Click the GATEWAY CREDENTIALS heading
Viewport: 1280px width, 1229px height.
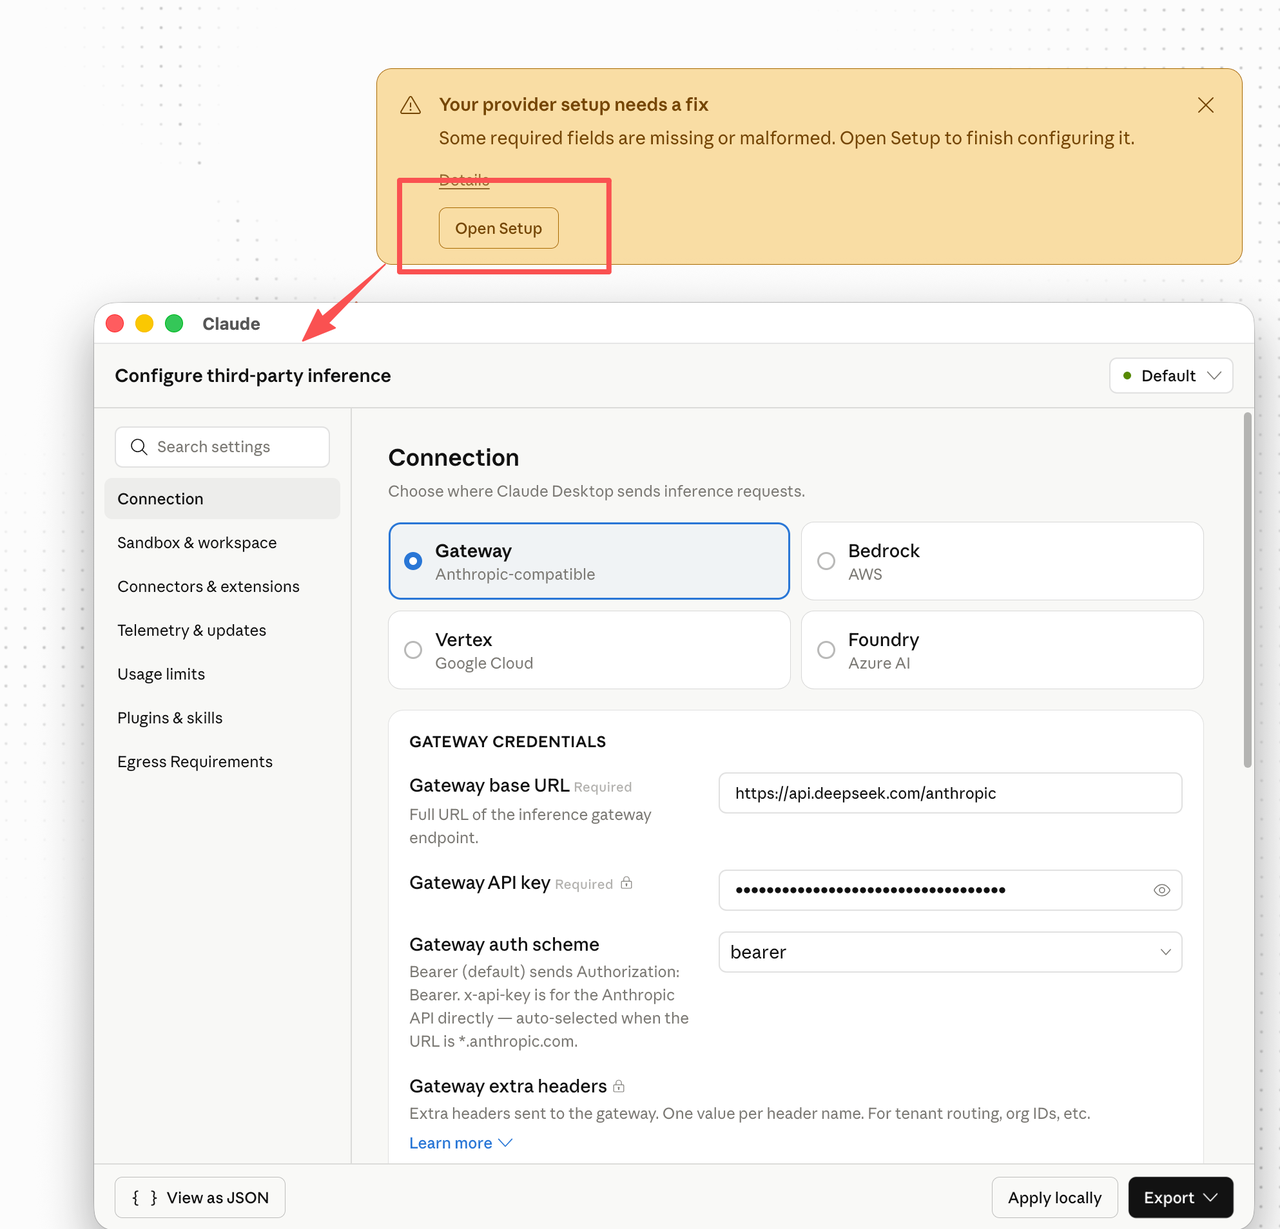coord(508,742)
